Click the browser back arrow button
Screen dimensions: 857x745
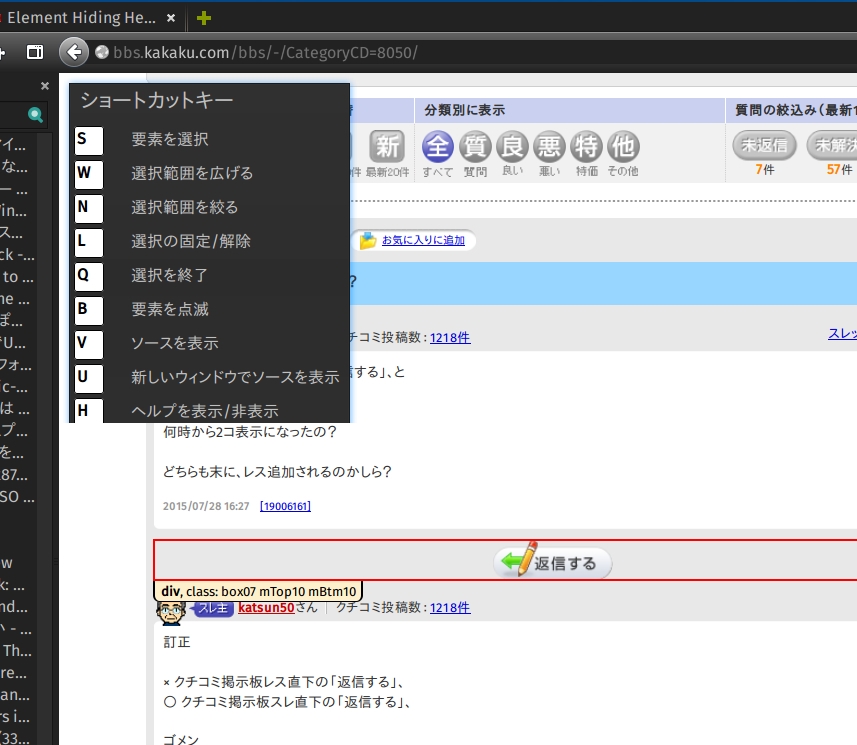tap(73, 52)
